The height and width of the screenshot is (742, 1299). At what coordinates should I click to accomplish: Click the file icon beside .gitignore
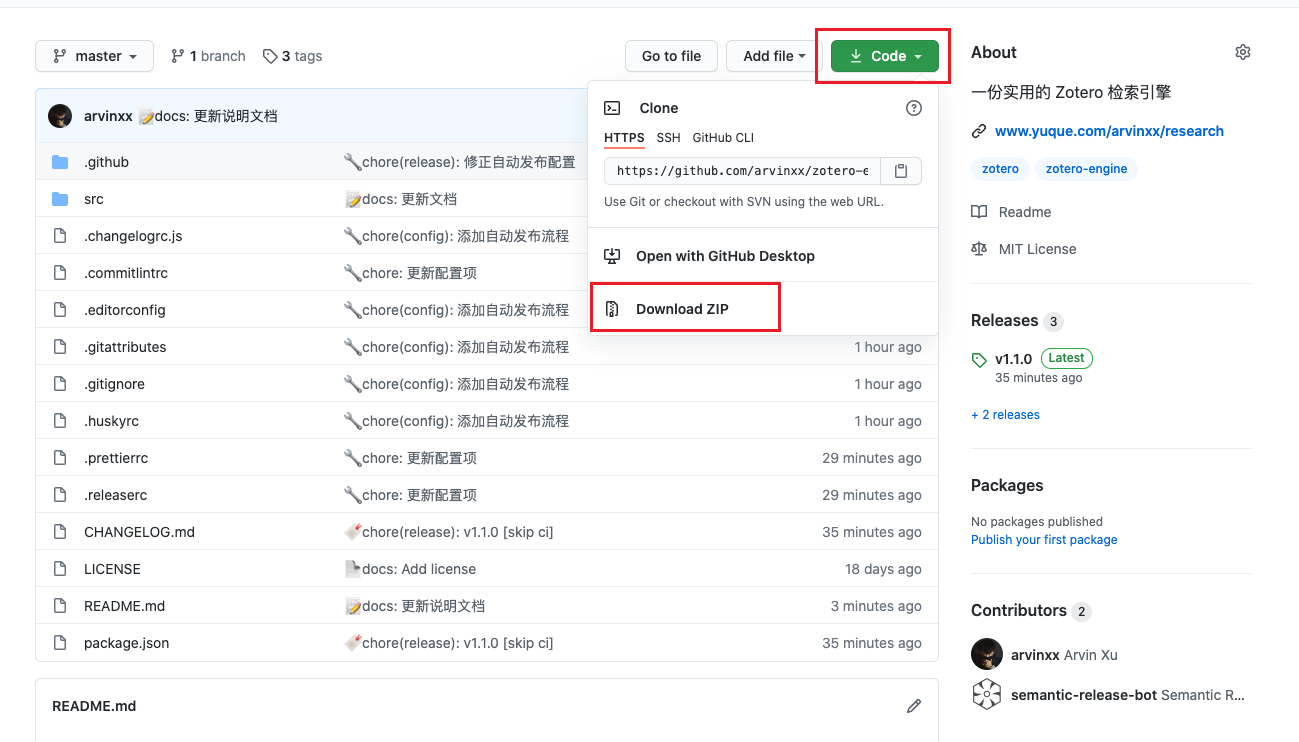pos(60,384)
